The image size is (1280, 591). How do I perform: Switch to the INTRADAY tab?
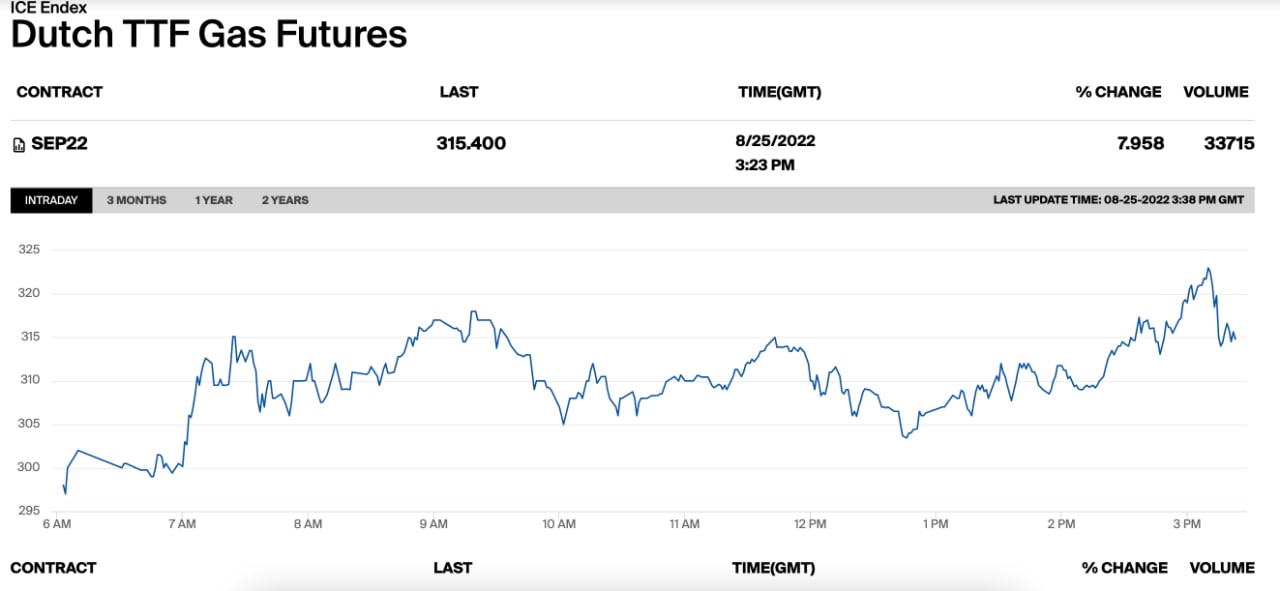click(51, 200)
